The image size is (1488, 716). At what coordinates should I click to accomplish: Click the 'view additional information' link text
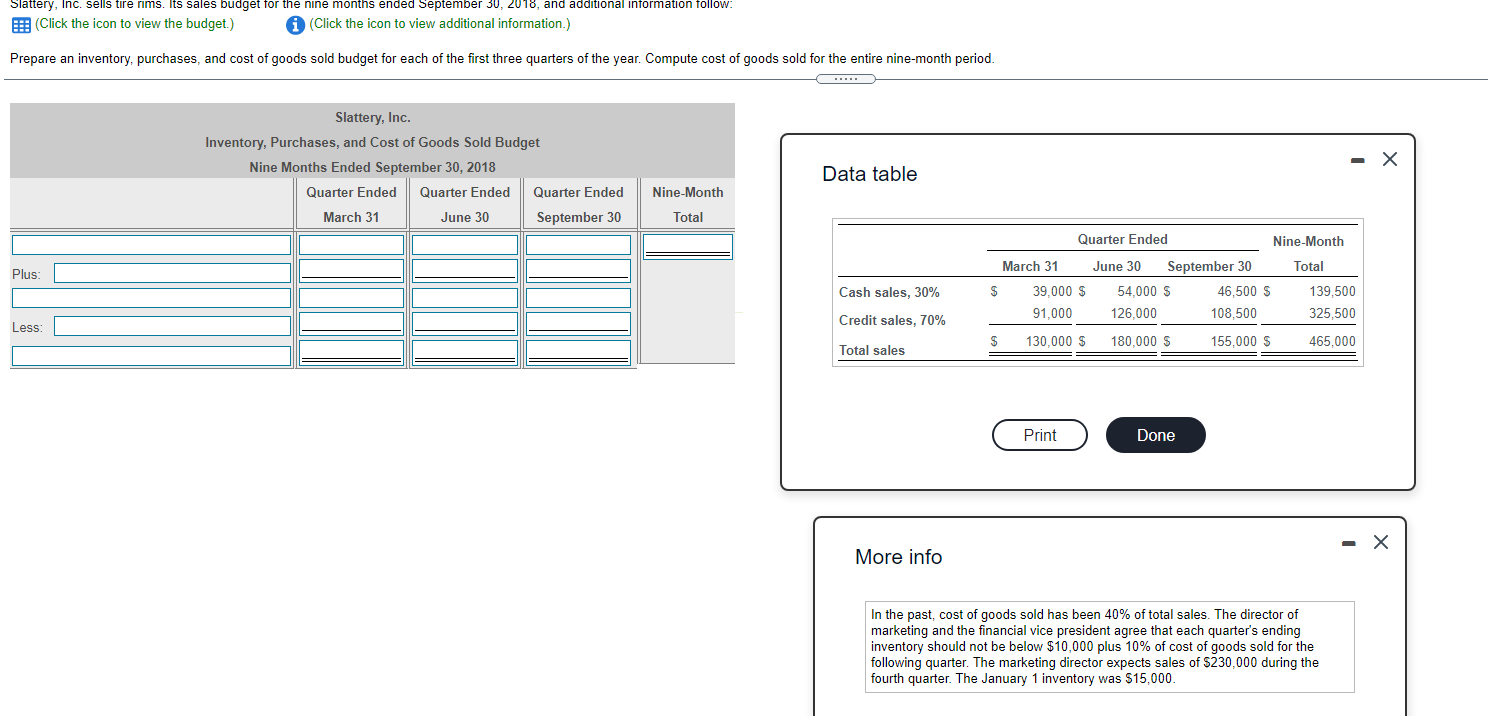[x=440, y=24]
